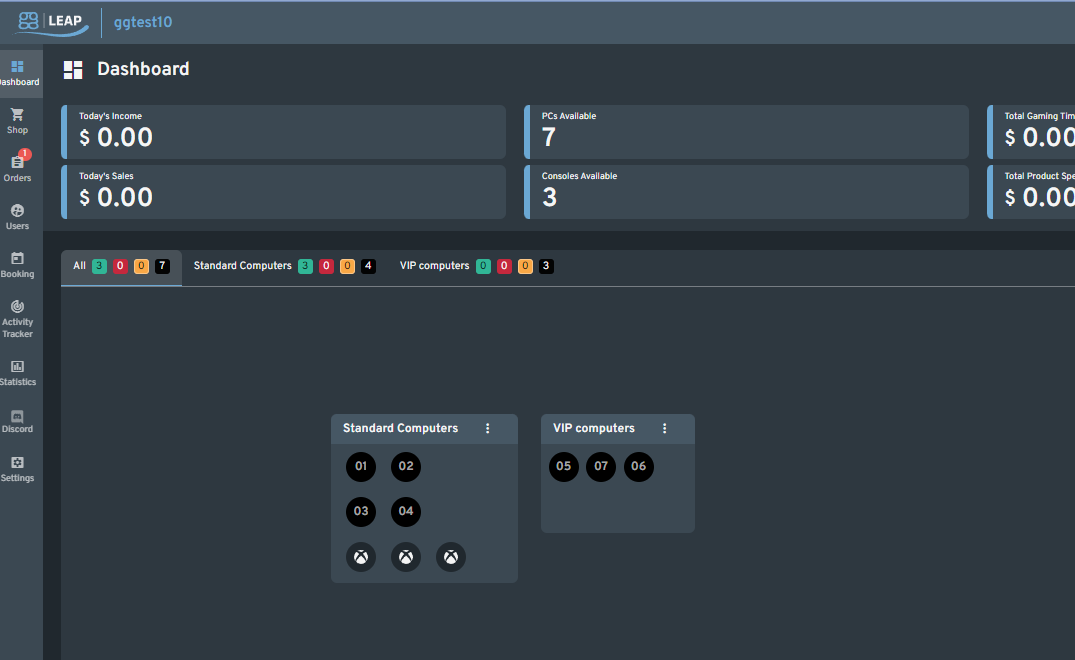This screenshot has height=660, width=1075.
Task: Click the LEAP logo
Action: pyautogui.click(x=48, y=21)
